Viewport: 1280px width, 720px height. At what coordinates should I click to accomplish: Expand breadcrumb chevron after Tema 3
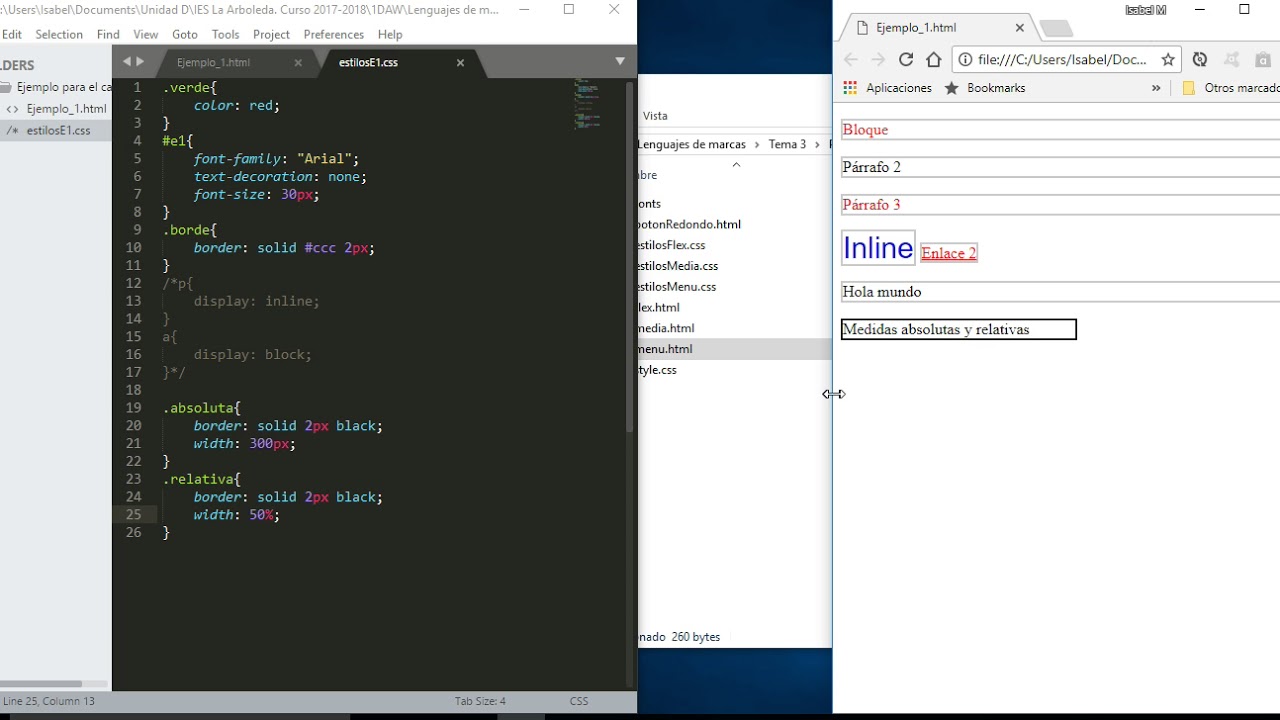[817, 144]
